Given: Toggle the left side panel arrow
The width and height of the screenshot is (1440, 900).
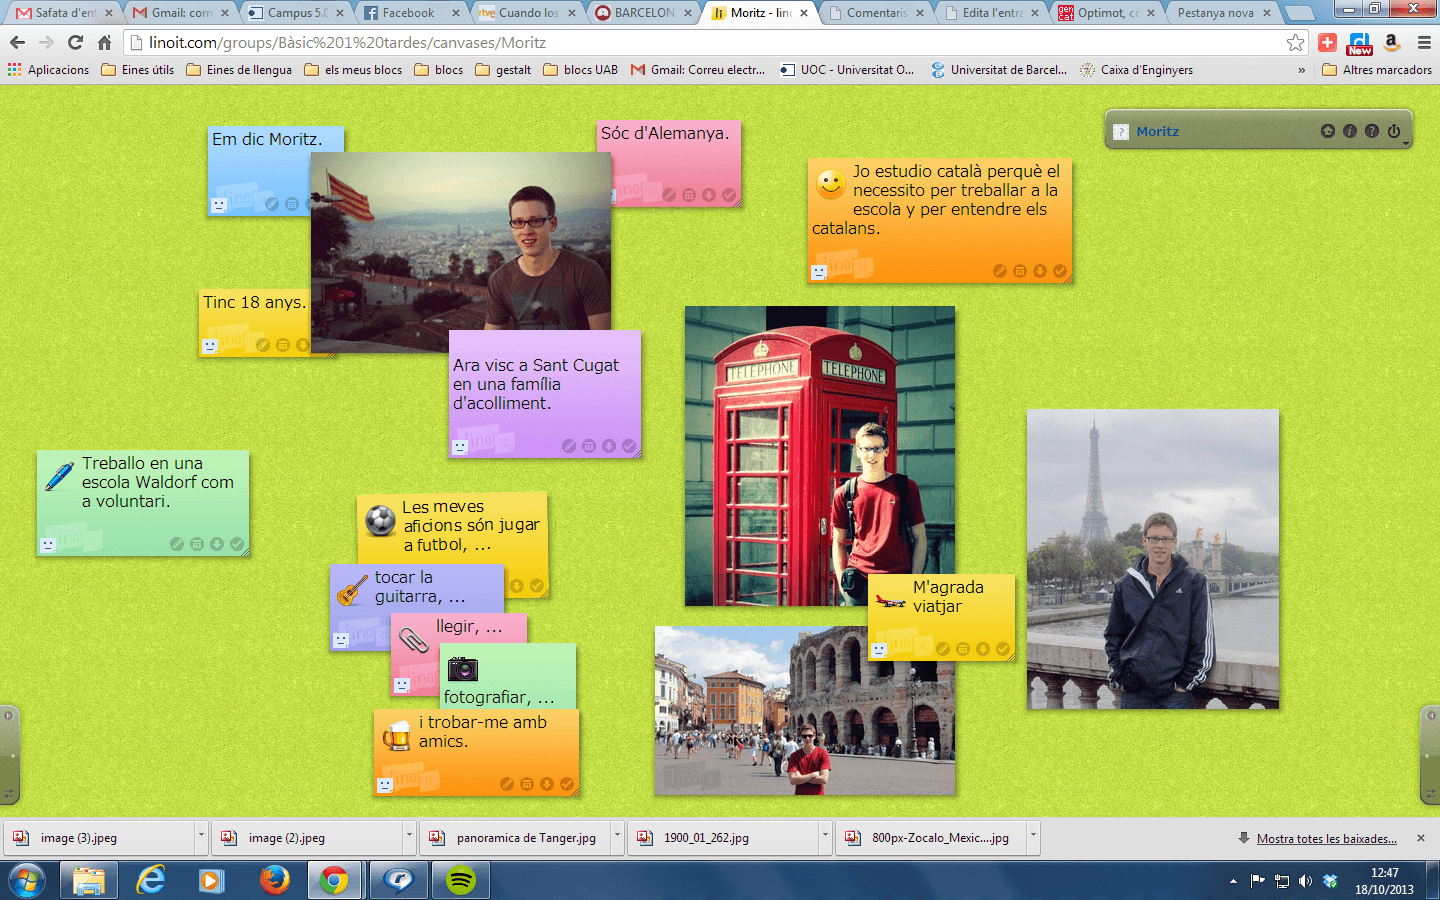Looking at the screenshot, I should [8, 715].
